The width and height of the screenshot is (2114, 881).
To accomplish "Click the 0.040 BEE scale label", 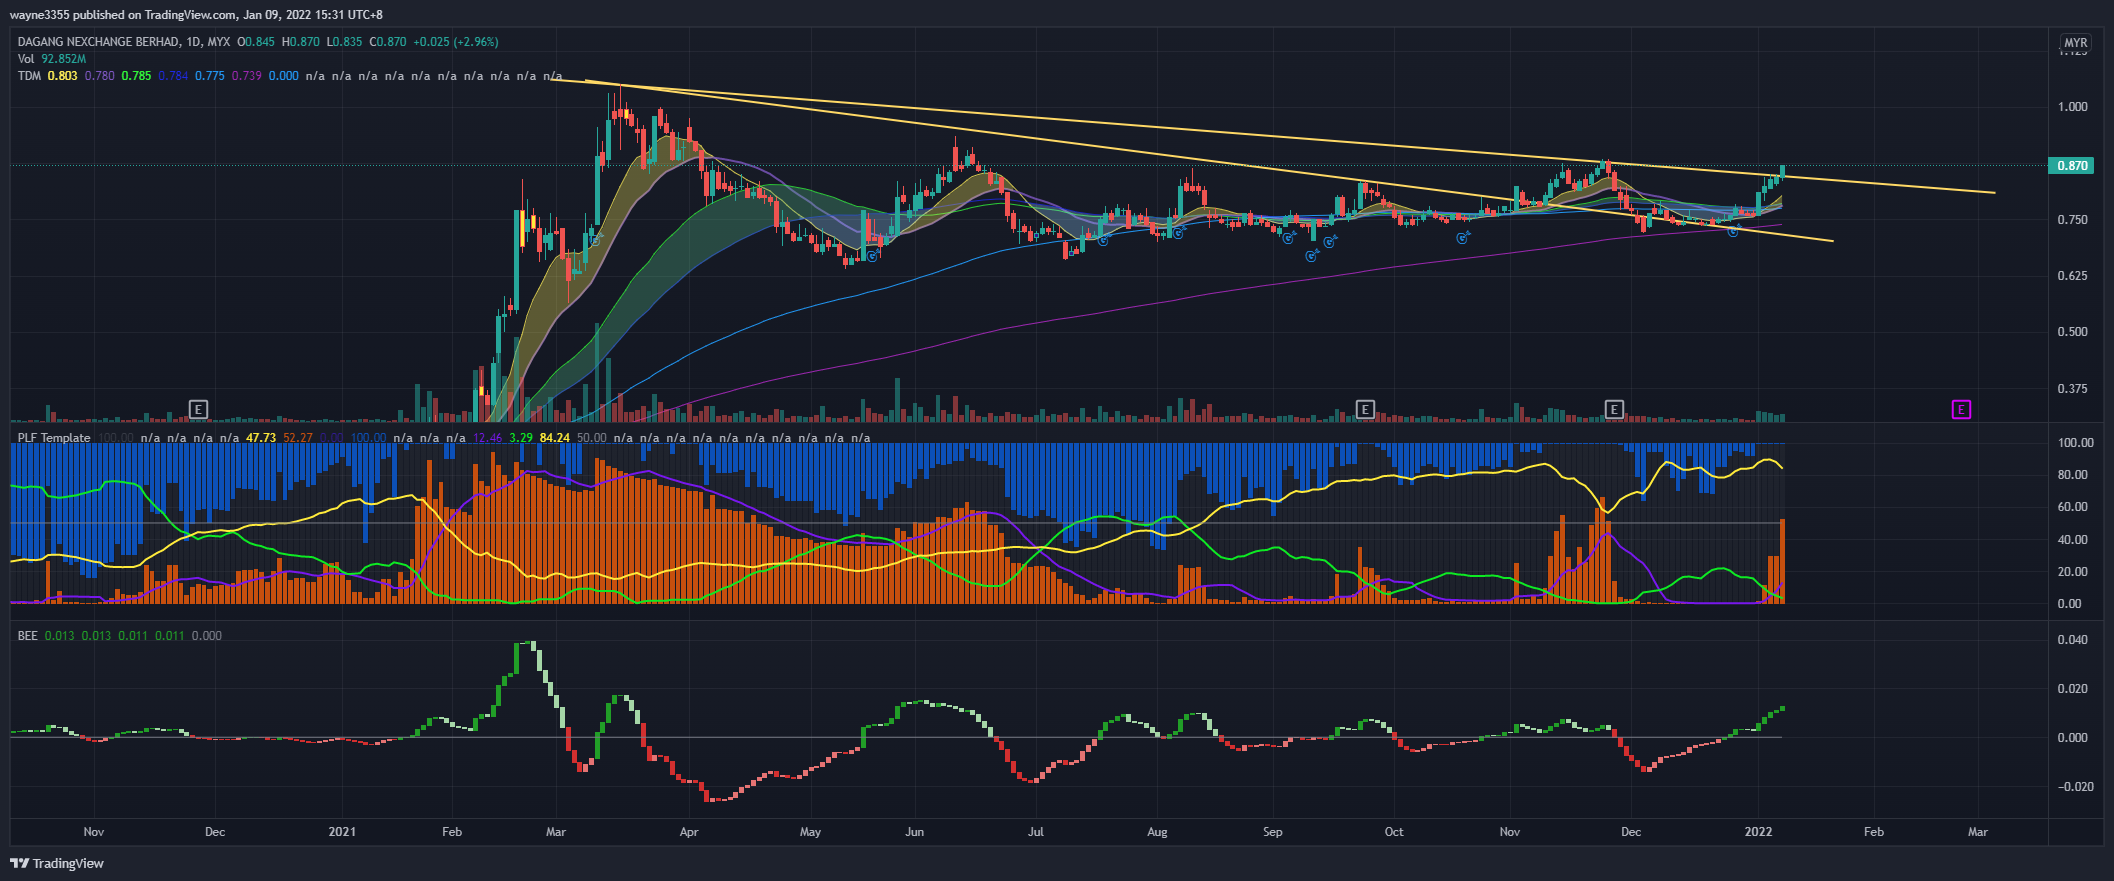I will point(2072,640).
